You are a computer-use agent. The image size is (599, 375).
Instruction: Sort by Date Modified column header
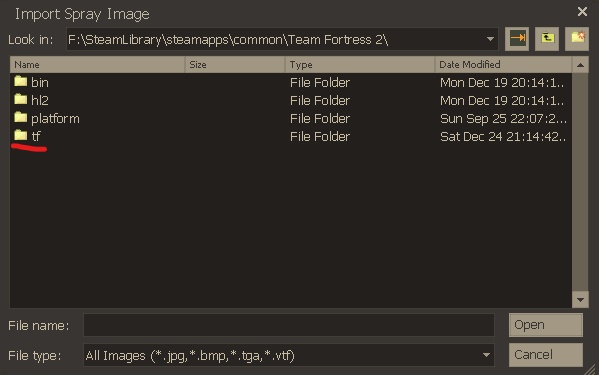pyautogui.click(x=503, y=65)
